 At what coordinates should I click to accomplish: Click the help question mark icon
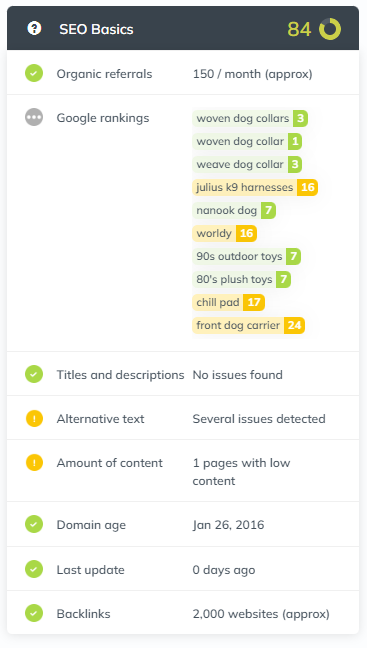click(34, 29)
